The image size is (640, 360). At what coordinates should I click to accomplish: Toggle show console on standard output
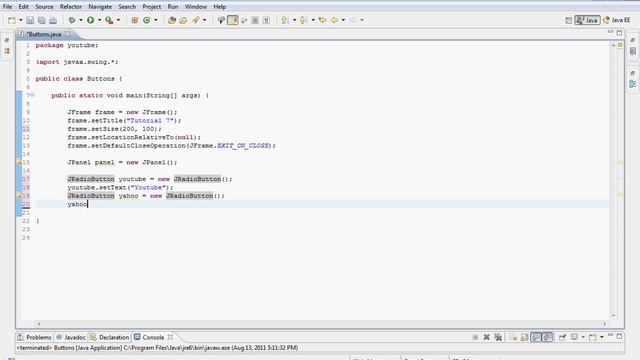click(536, 337)
